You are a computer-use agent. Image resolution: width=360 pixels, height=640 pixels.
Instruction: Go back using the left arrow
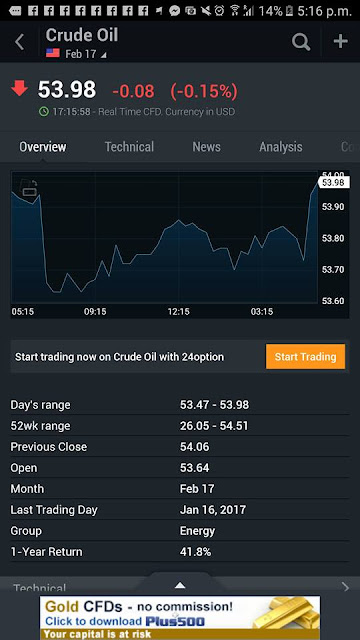pos(20,42)
